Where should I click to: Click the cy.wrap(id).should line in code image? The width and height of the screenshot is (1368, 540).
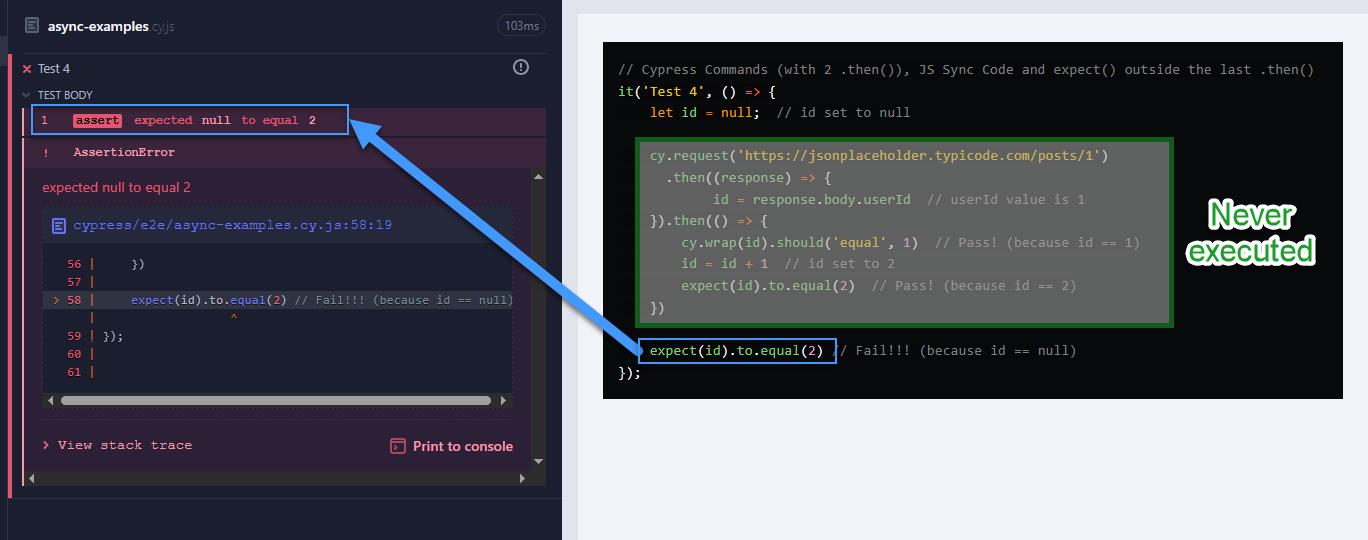point(910,243)
